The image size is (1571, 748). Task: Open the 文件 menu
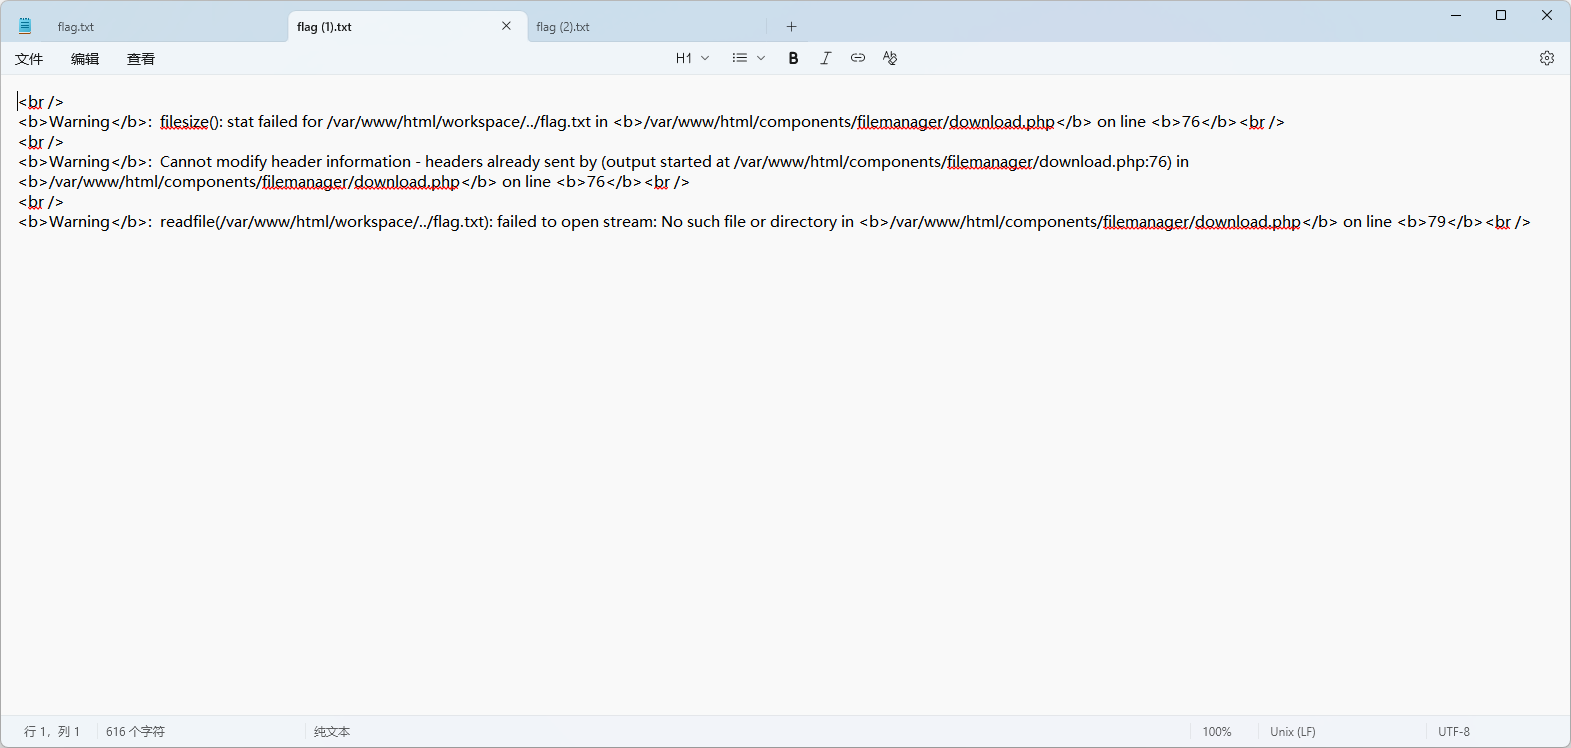click(x=29, y=59)
